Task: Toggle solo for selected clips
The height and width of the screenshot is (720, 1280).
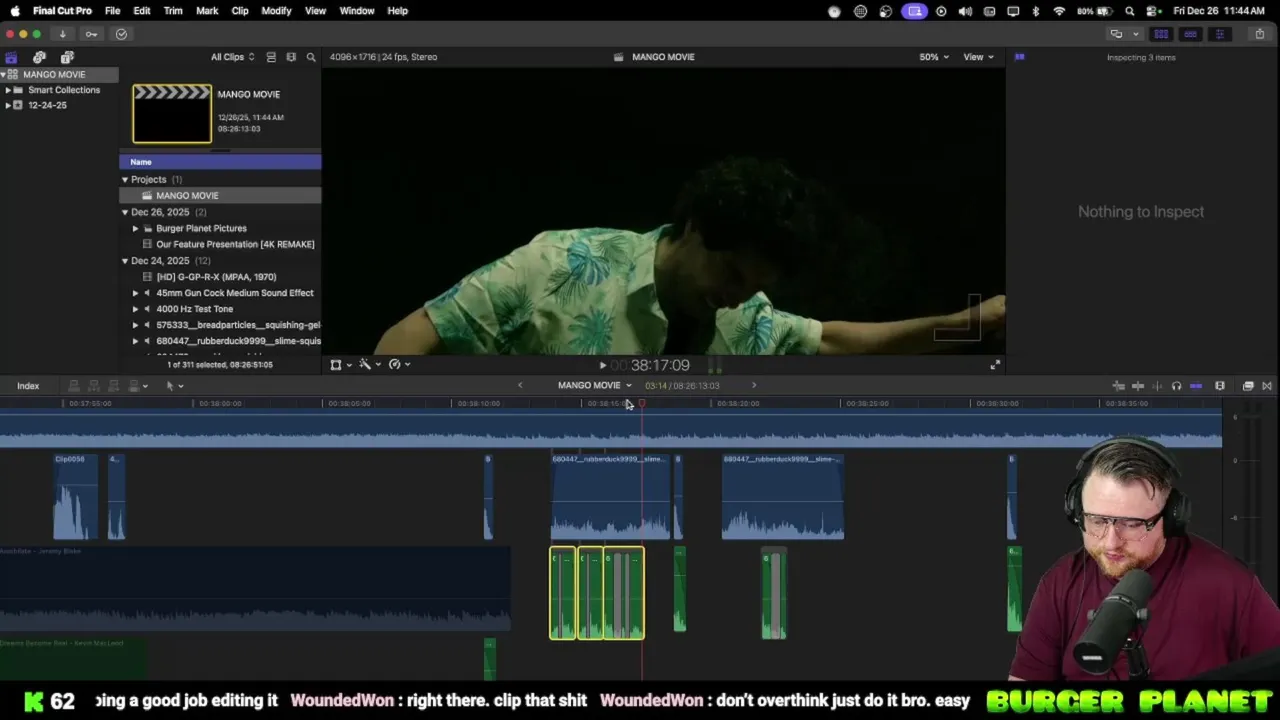Action: click(1176, 386)
